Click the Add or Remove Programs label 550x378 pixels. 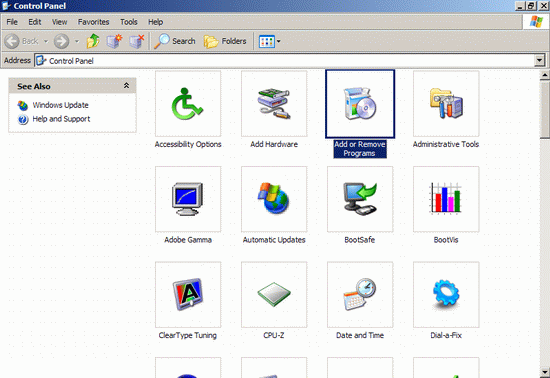(360, 149)
